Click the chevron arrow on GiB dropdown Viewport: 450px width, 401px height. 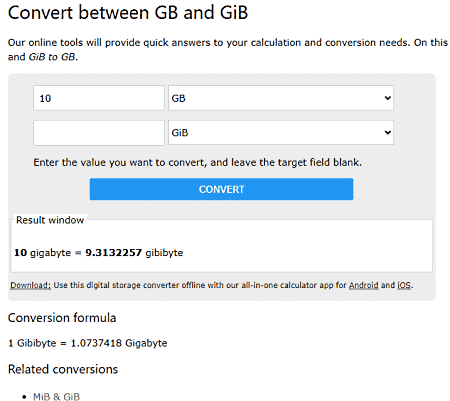(387, 133)
